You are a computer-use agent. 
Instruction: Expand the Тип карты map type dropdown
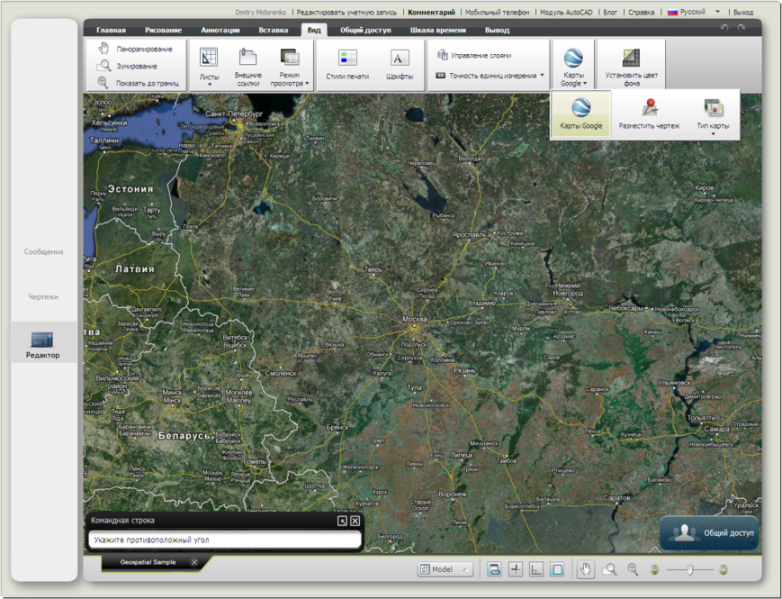pyautogui.click(x=713, y=114)
